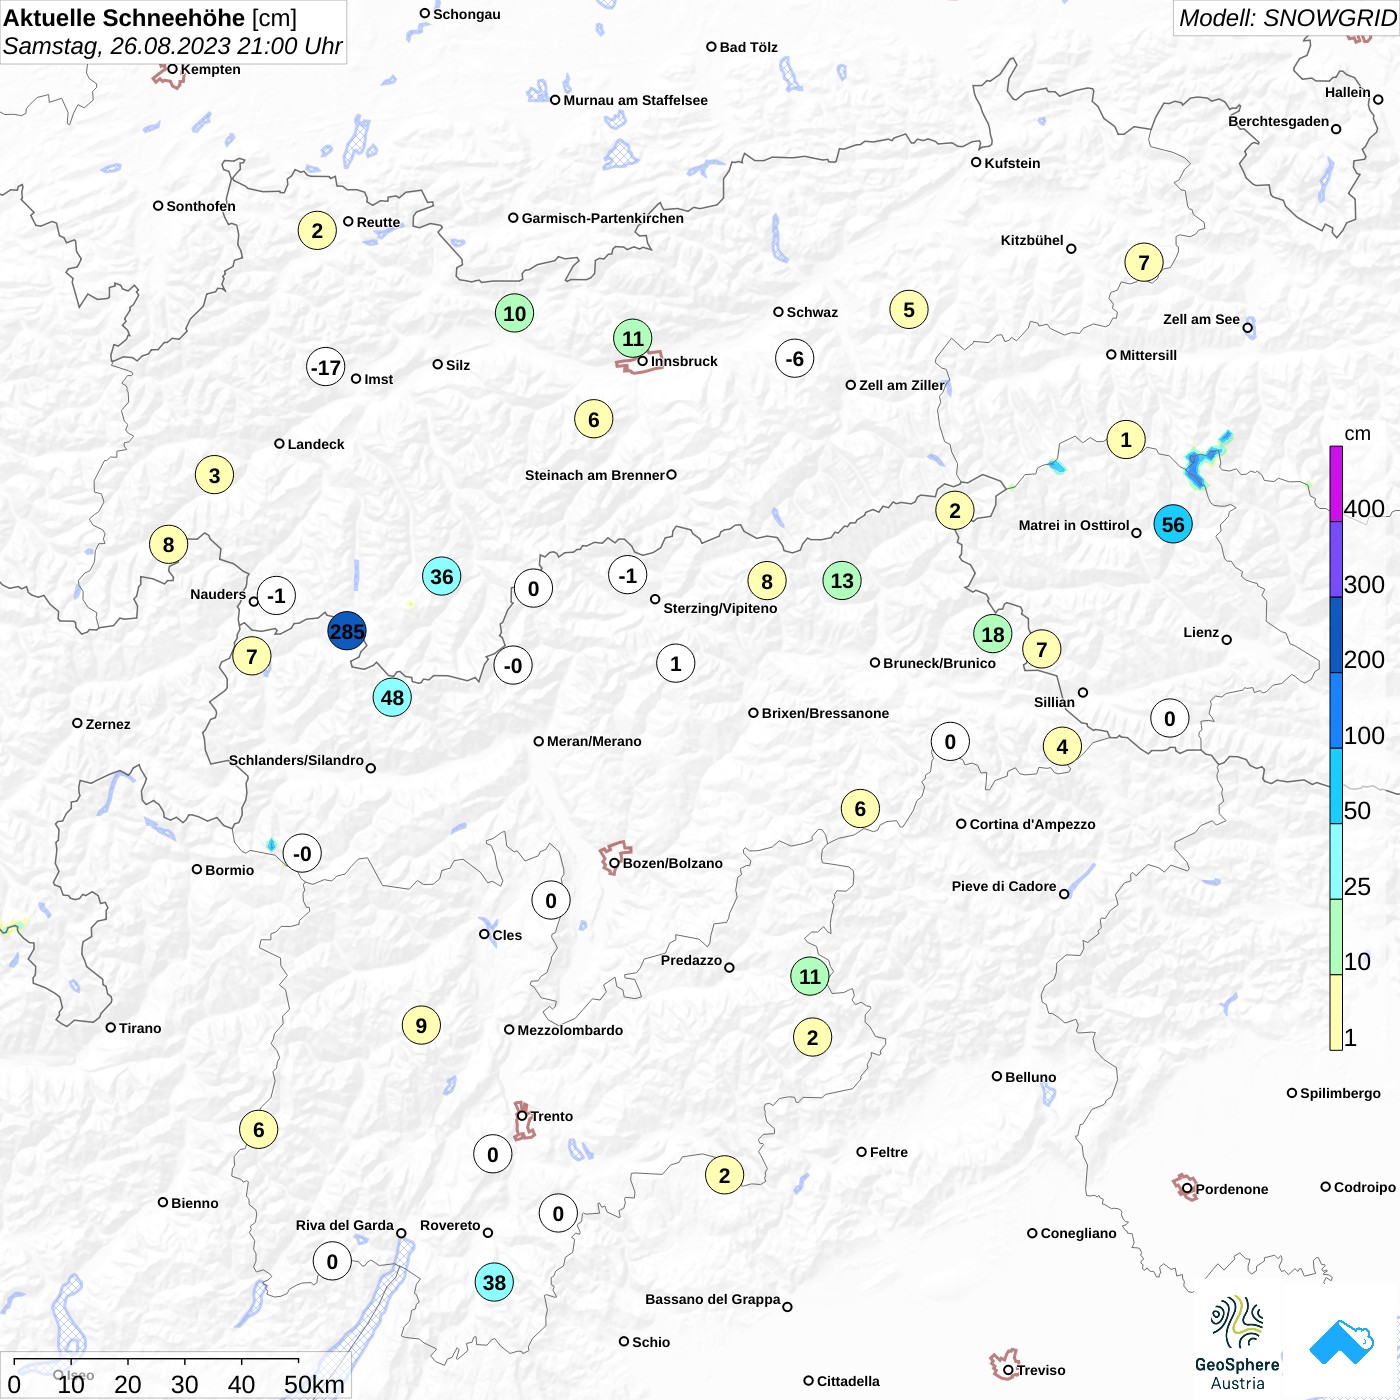Click the Innsbruck city label

pos(684,361)
